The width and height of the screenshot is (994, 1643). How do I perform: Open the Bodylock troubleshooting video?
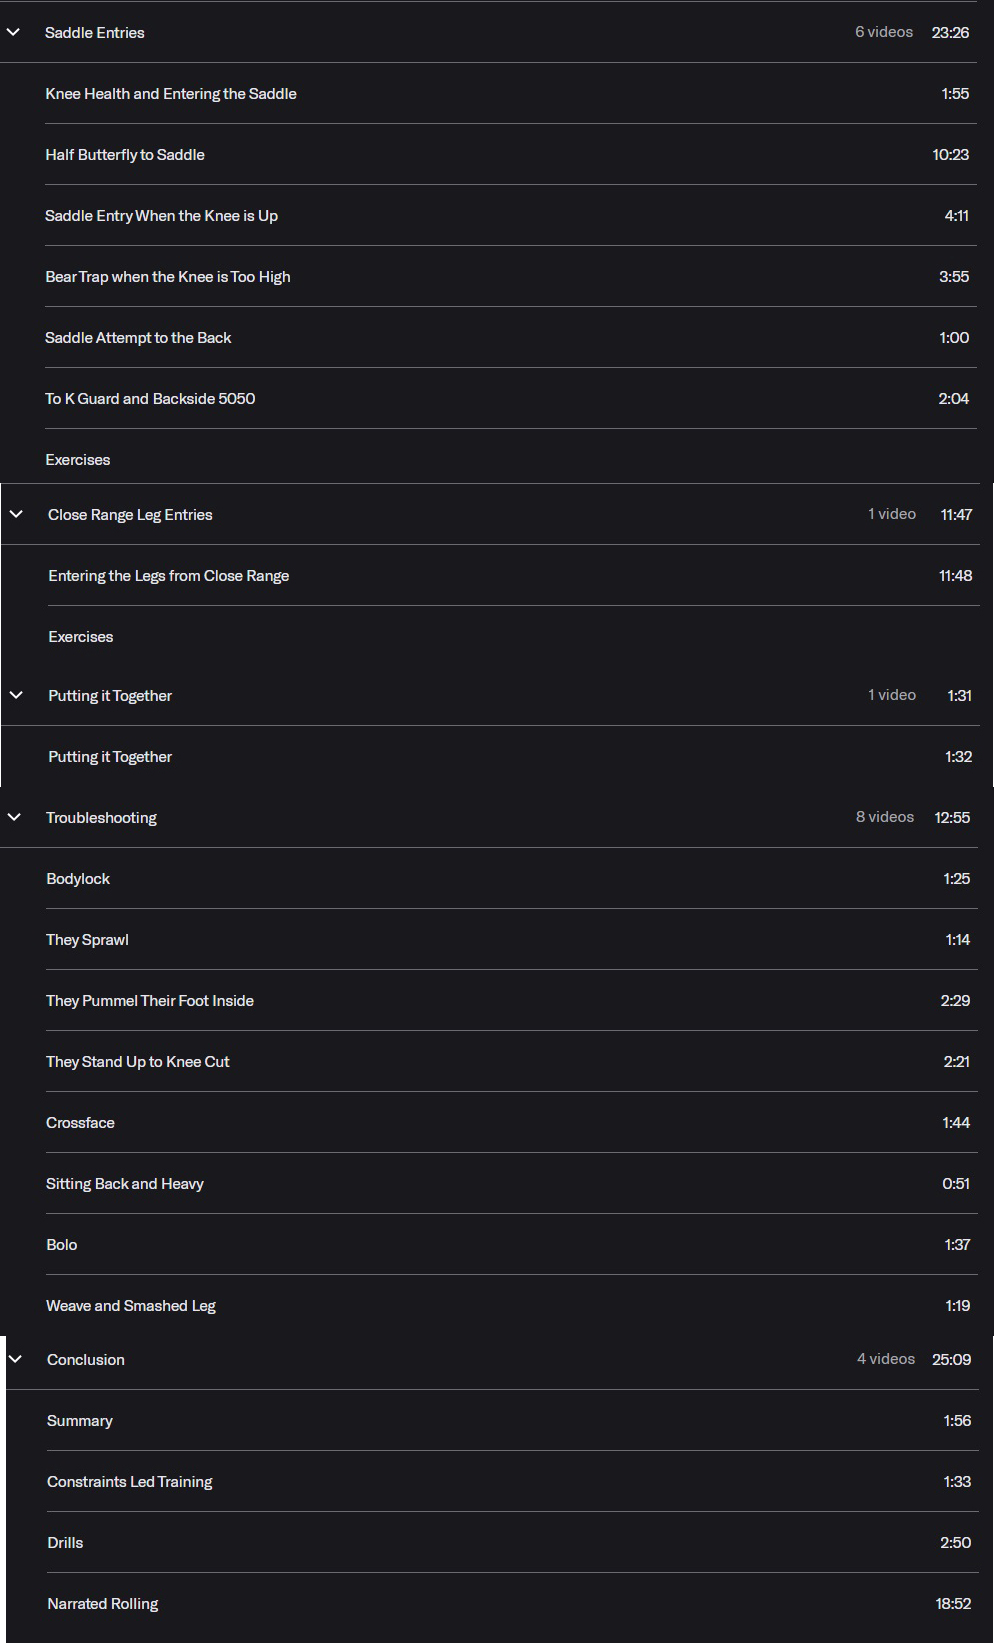pyautogui.click(x=512, y=878)
